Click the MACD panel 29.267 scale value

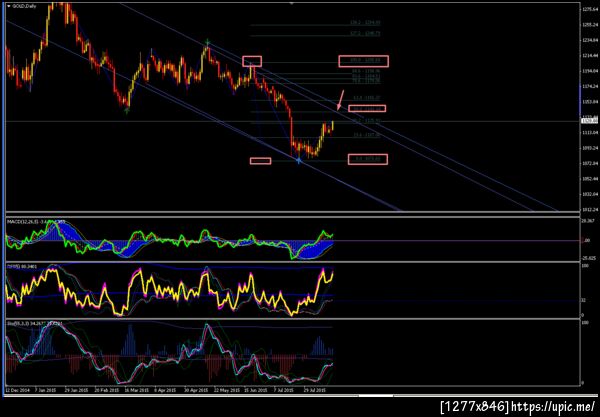point(589,221)
